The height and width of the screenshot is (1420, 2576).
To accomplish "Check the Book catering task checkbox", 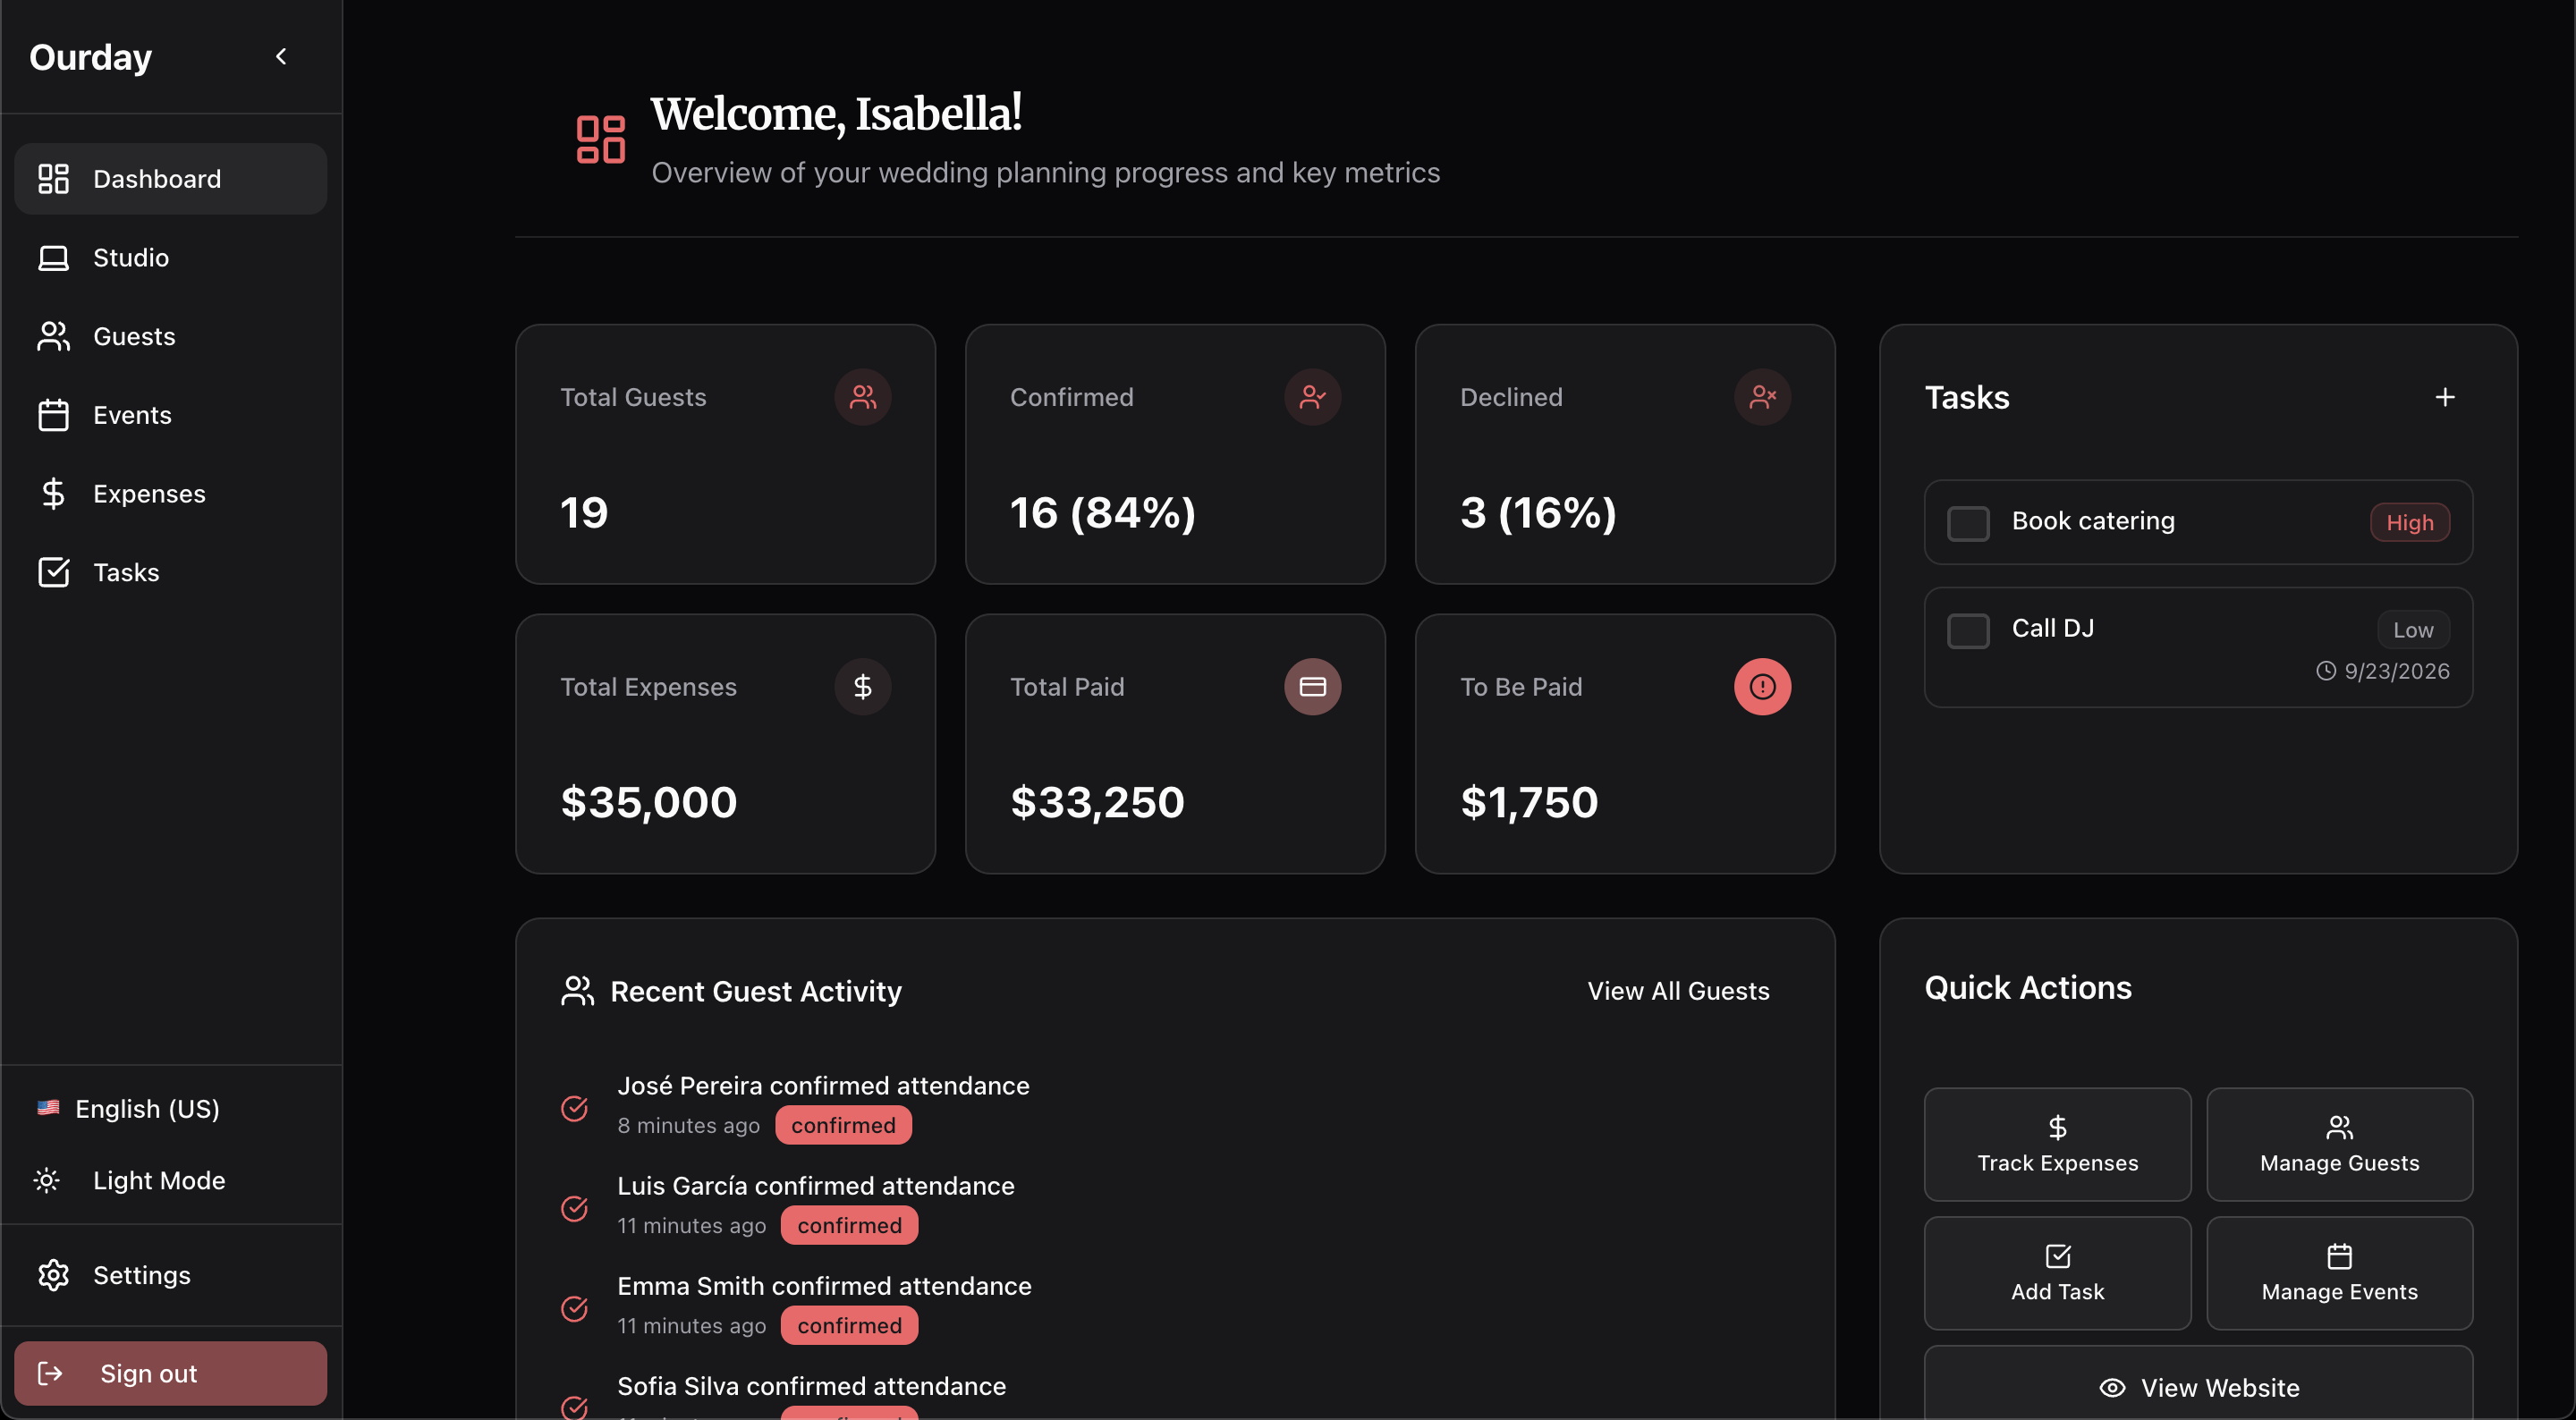I will [x=1967, y=523].
